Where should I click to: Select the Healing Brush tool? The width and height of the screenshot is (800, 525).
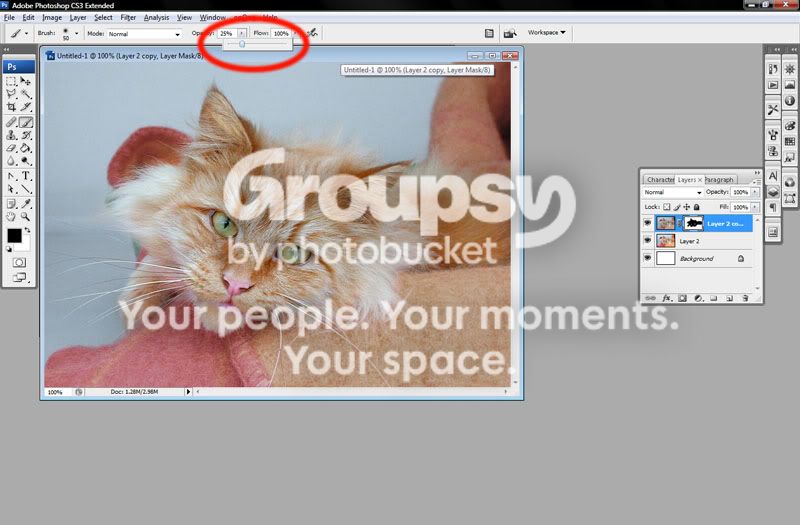[11, 122]
